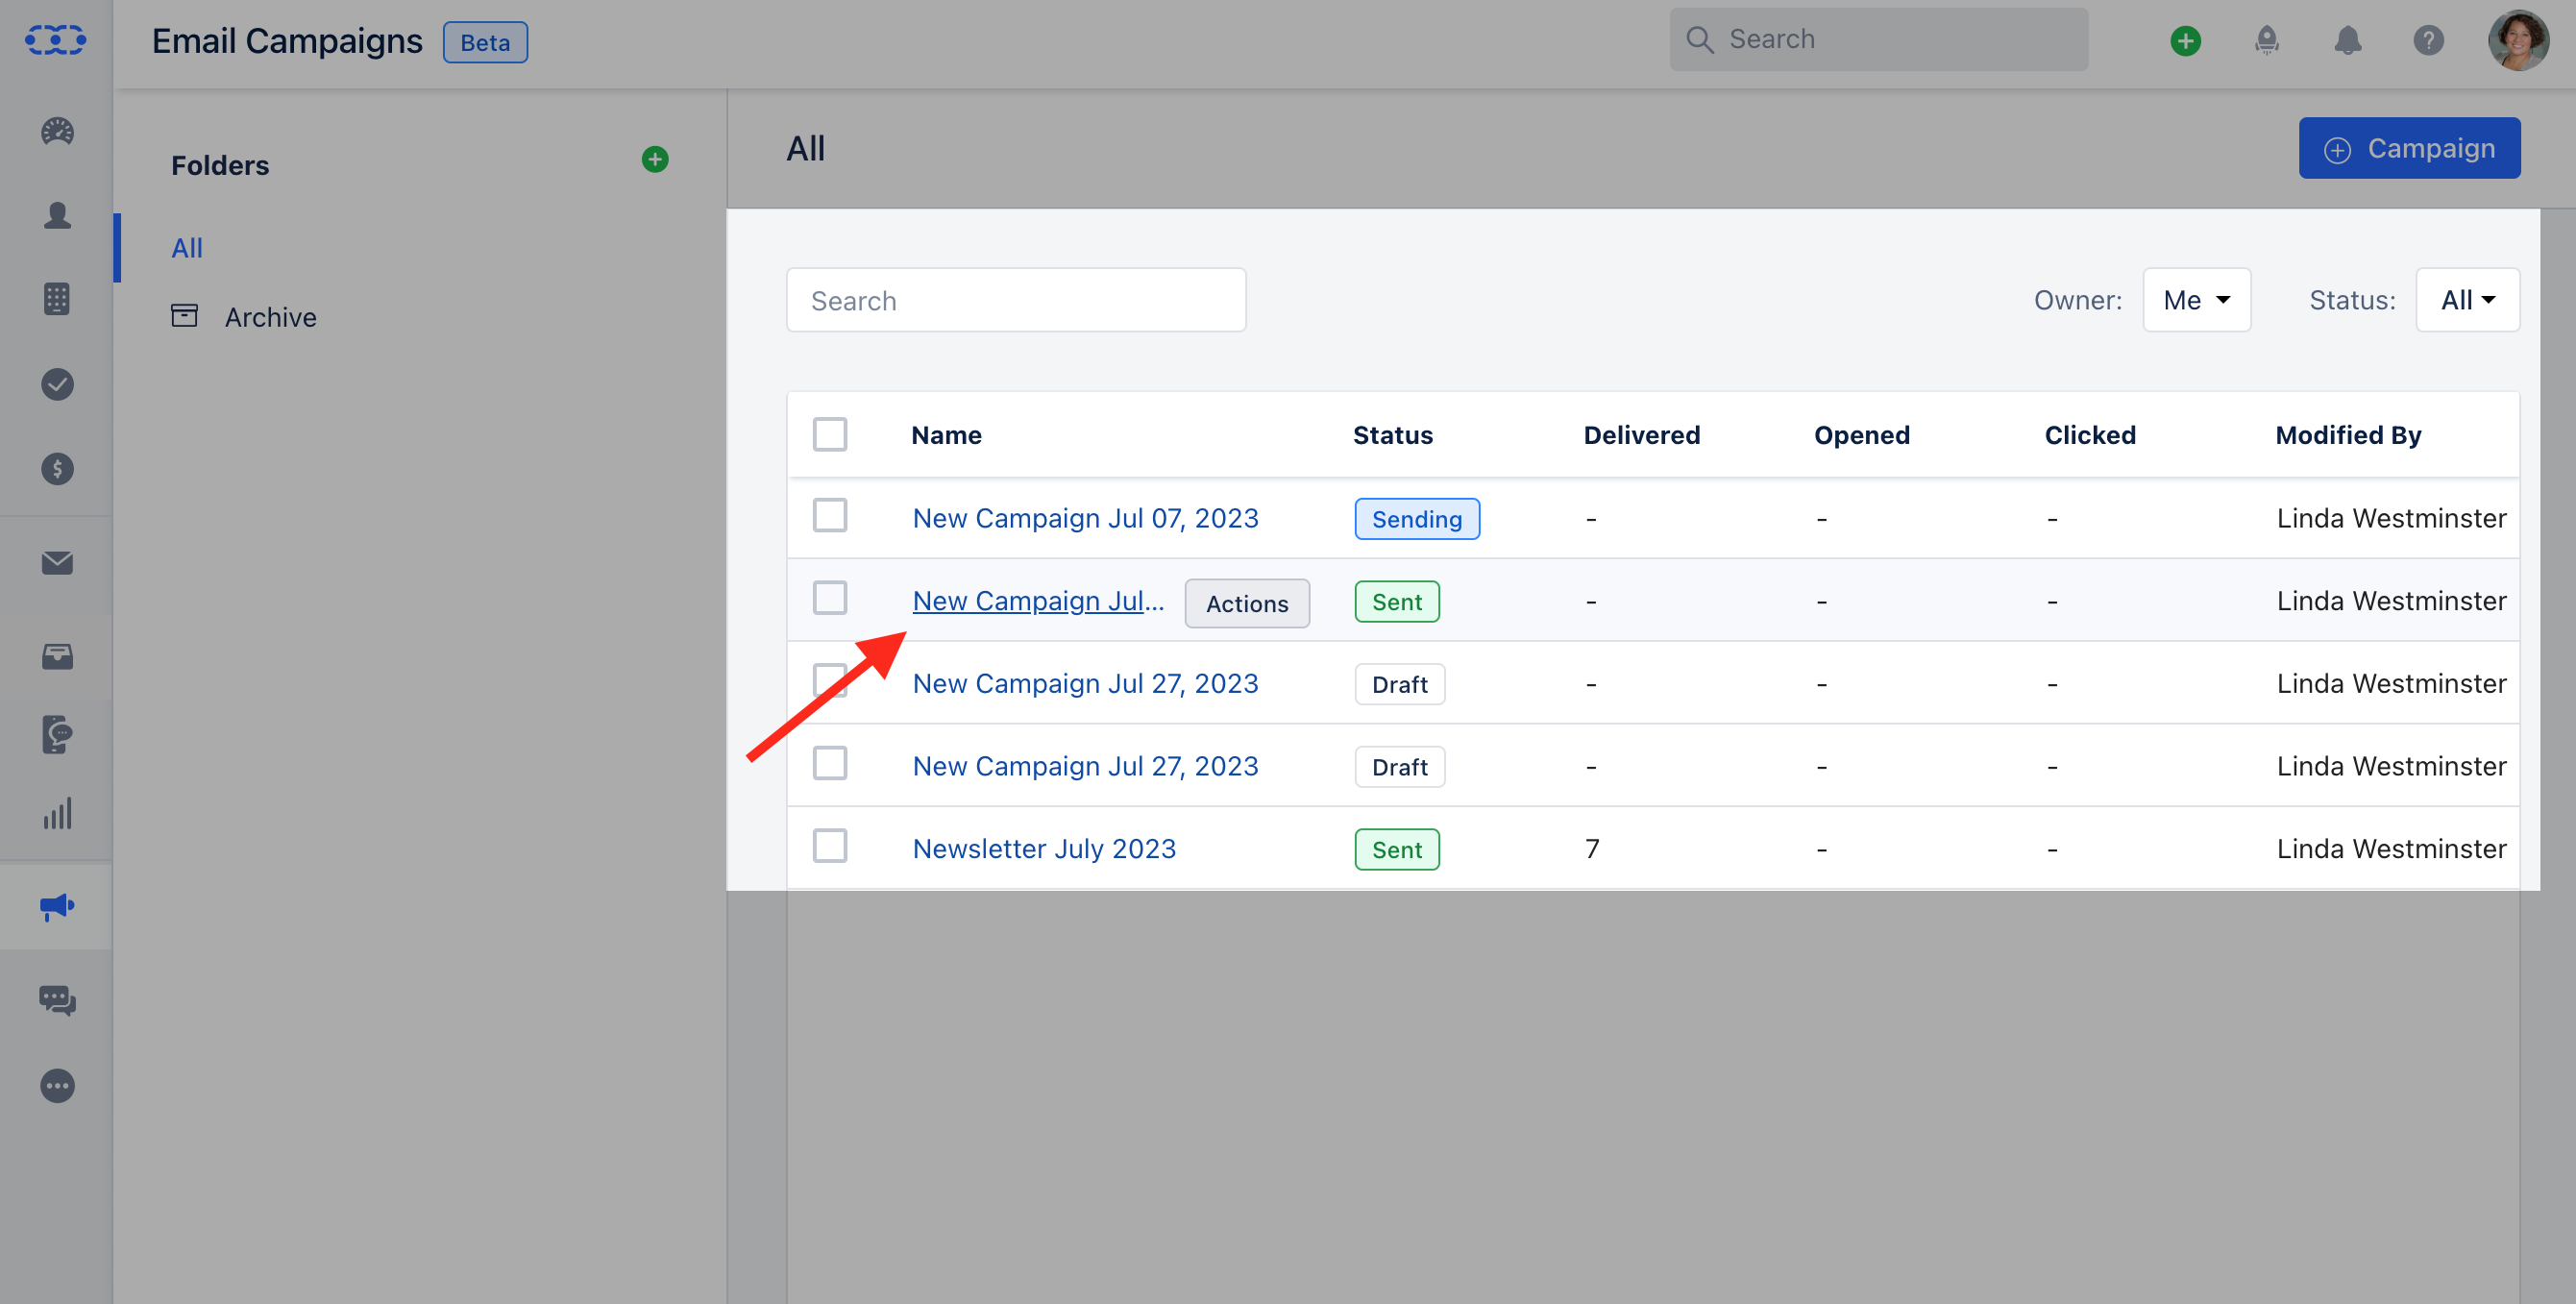Screen dimensions: 2576x1304
Task: Open the dashboard gauge icon in sidebar
Action: pos(57,131)
